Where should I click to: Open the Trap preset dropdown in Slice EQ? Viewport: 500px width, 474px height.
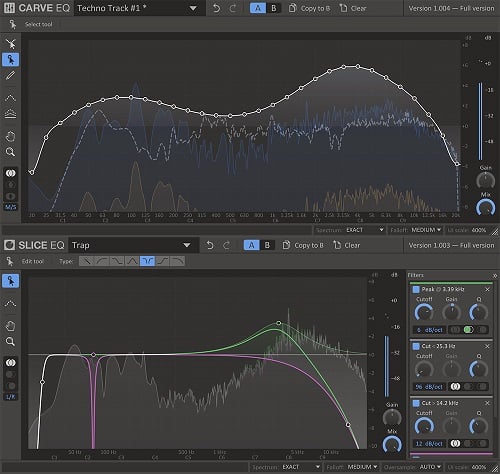click(133, 245)
